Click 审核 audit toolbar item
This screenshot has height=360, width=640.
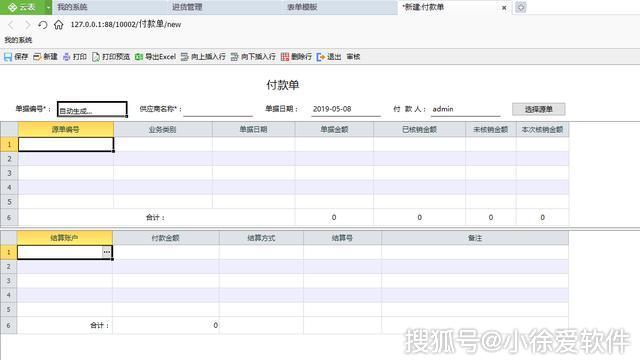tap(353, 57)
